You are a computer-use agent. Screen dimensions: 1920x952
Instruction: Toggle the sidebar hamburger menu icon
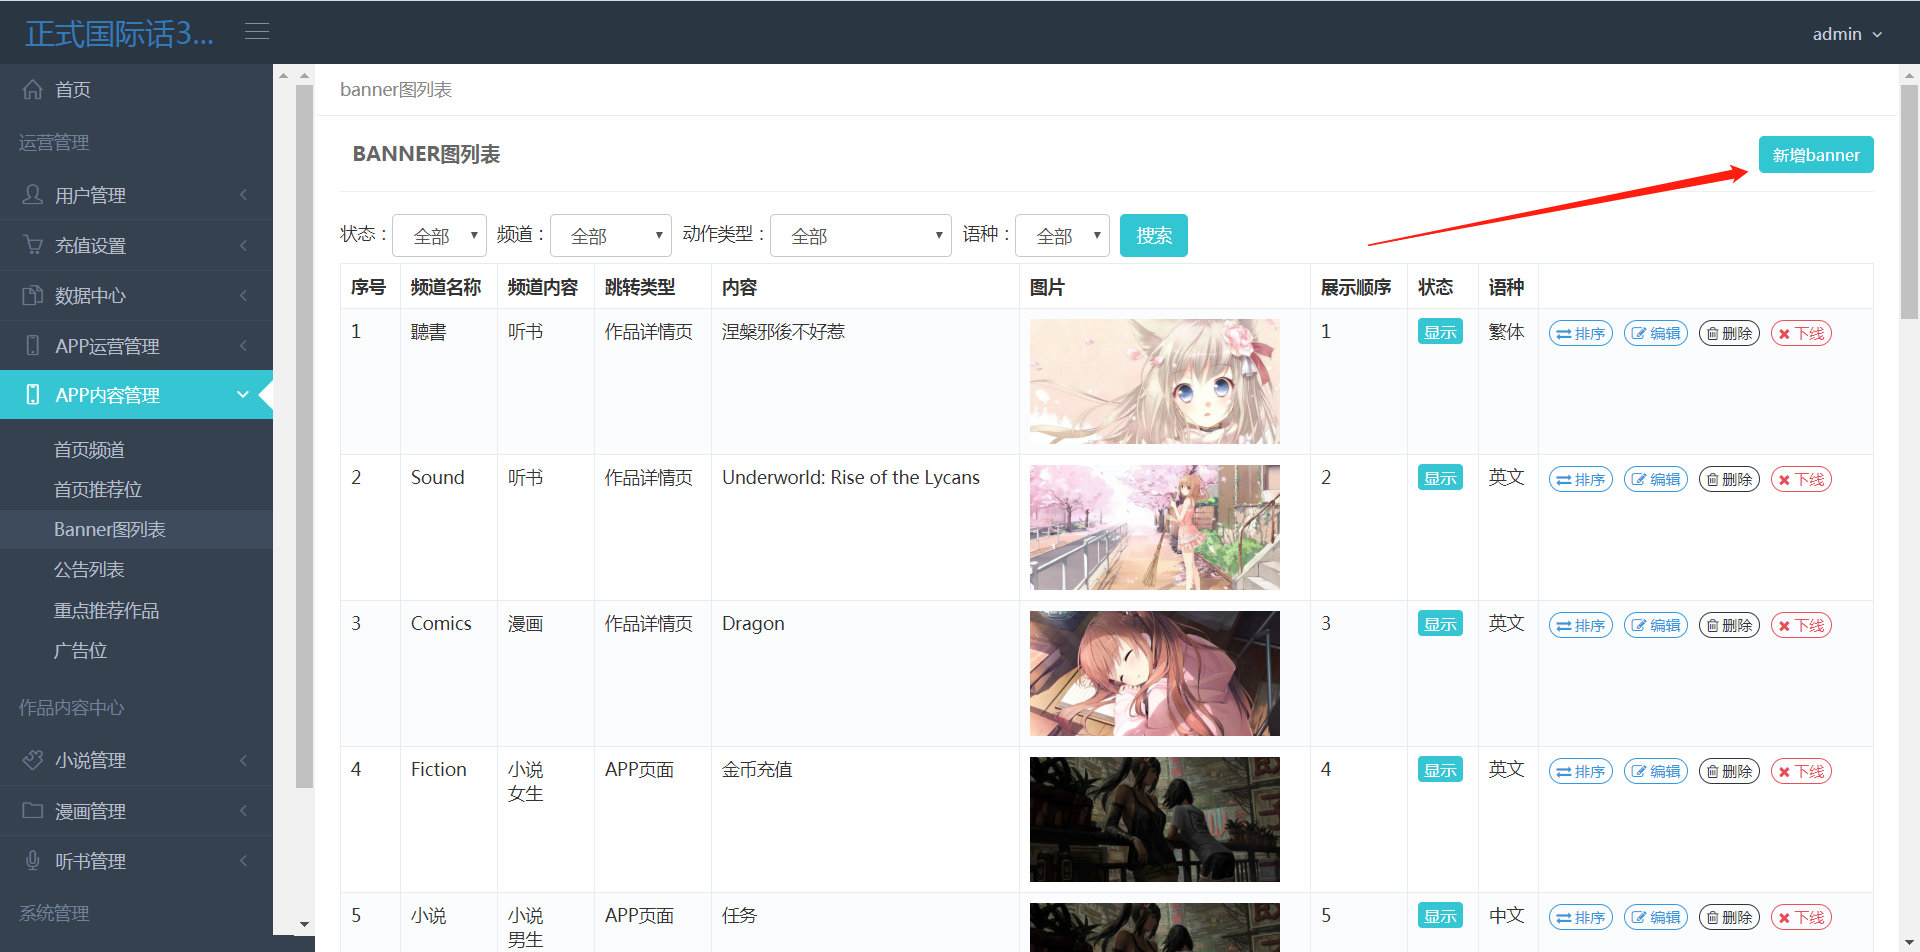coord(257,32)
